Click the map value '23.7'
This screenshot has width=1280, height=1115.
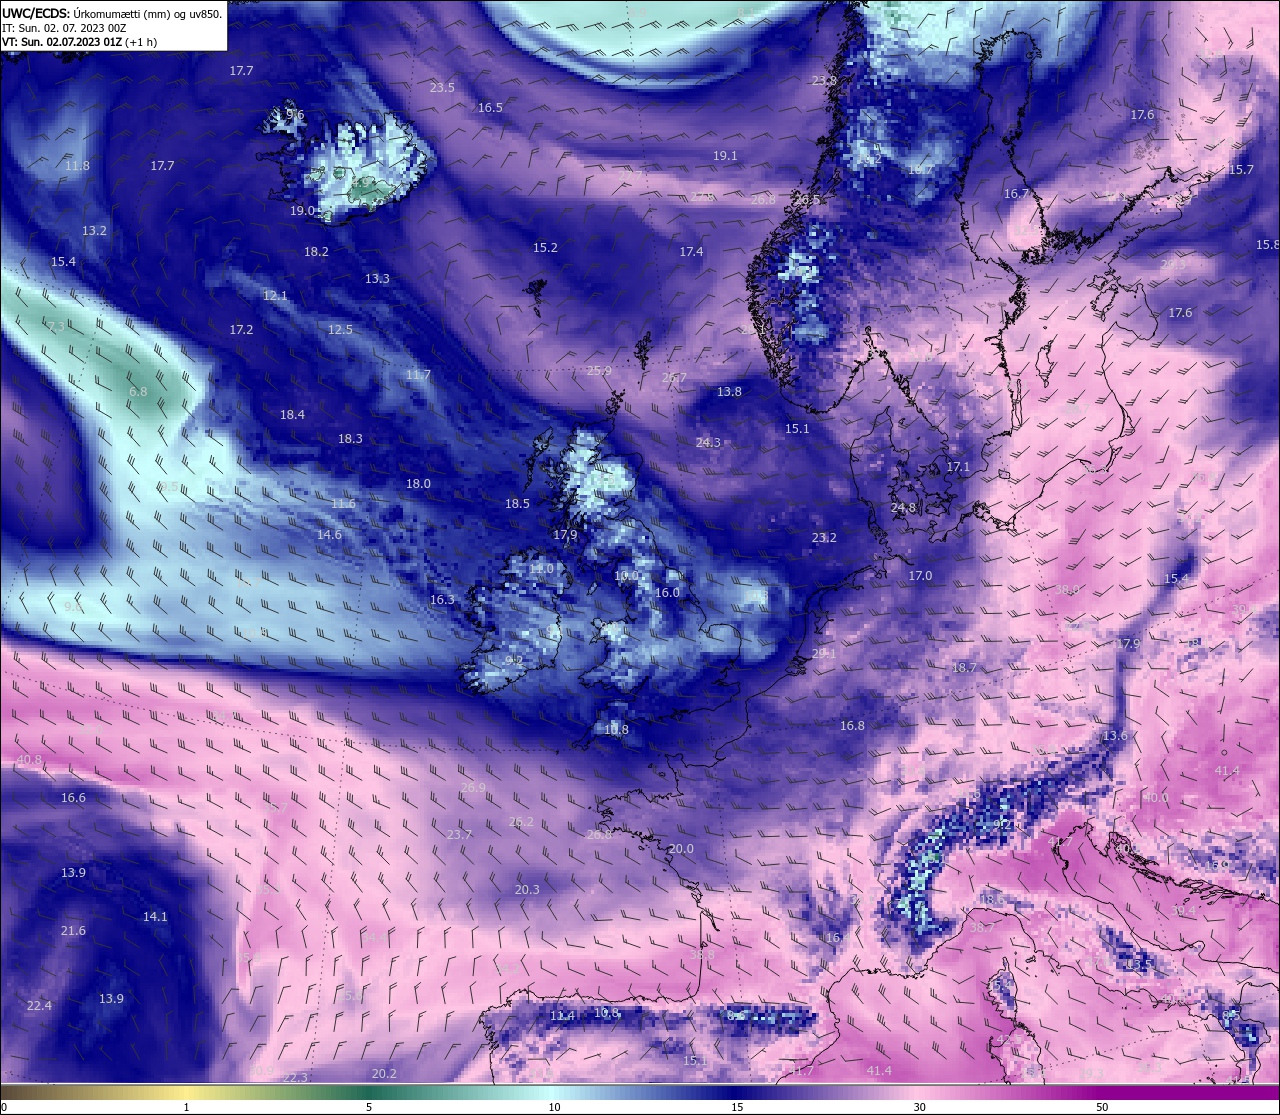pyautogui.click(x=459, y=835)
